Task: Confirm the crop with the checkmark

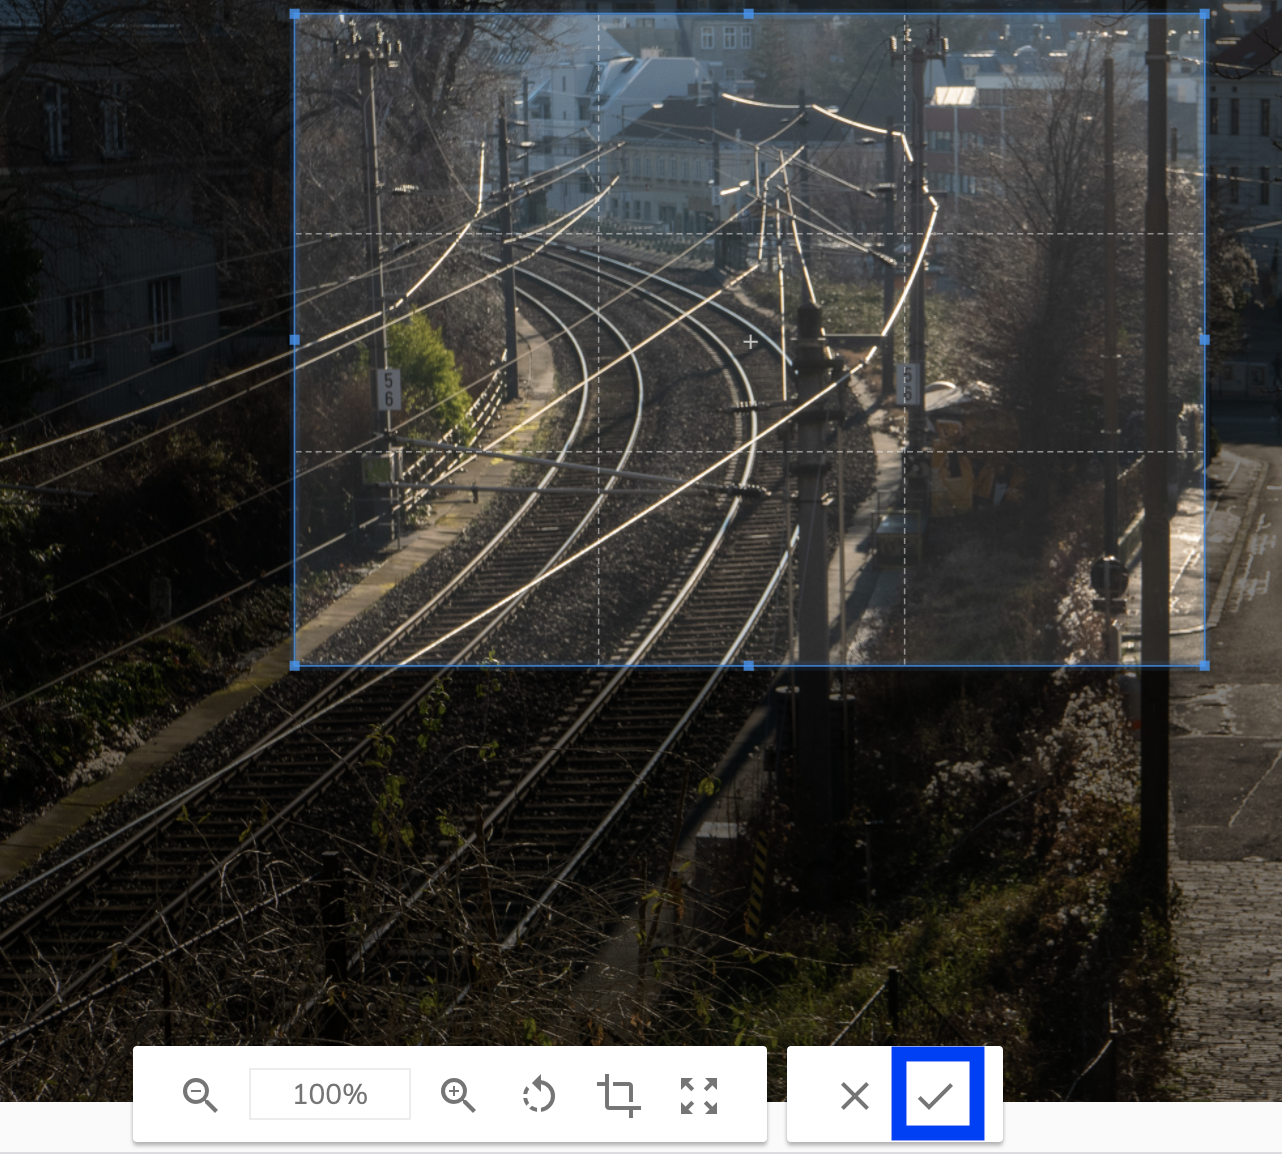Action: 937,1095
